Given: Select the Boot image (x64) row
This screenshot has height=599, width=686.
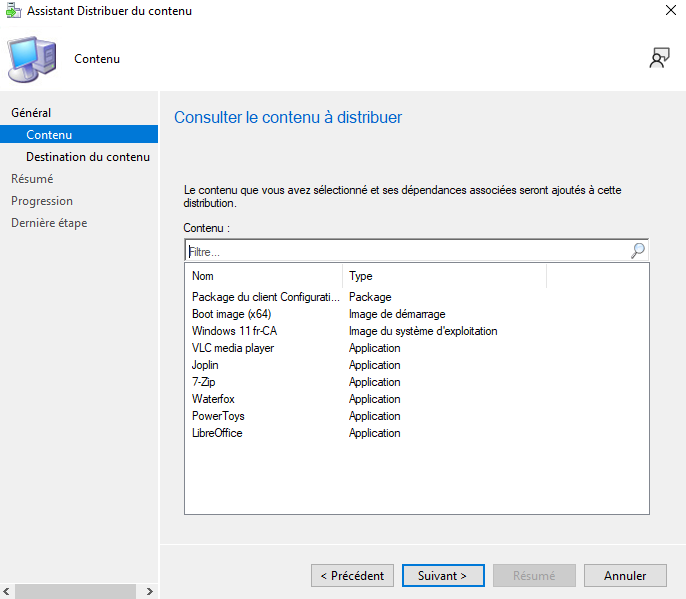Looking at the screenshot, I should (231, 314).
